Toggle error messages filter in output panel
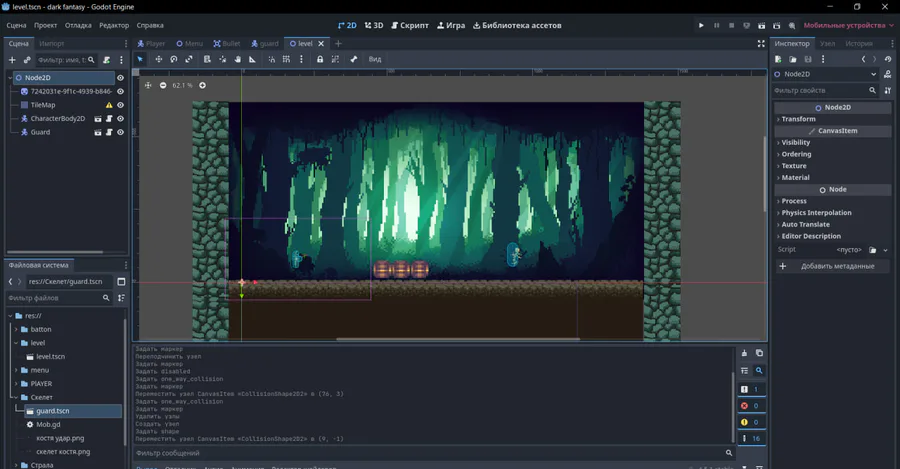Image resolution: width=900 pixels, height=469 pixels. pos(744,406)
